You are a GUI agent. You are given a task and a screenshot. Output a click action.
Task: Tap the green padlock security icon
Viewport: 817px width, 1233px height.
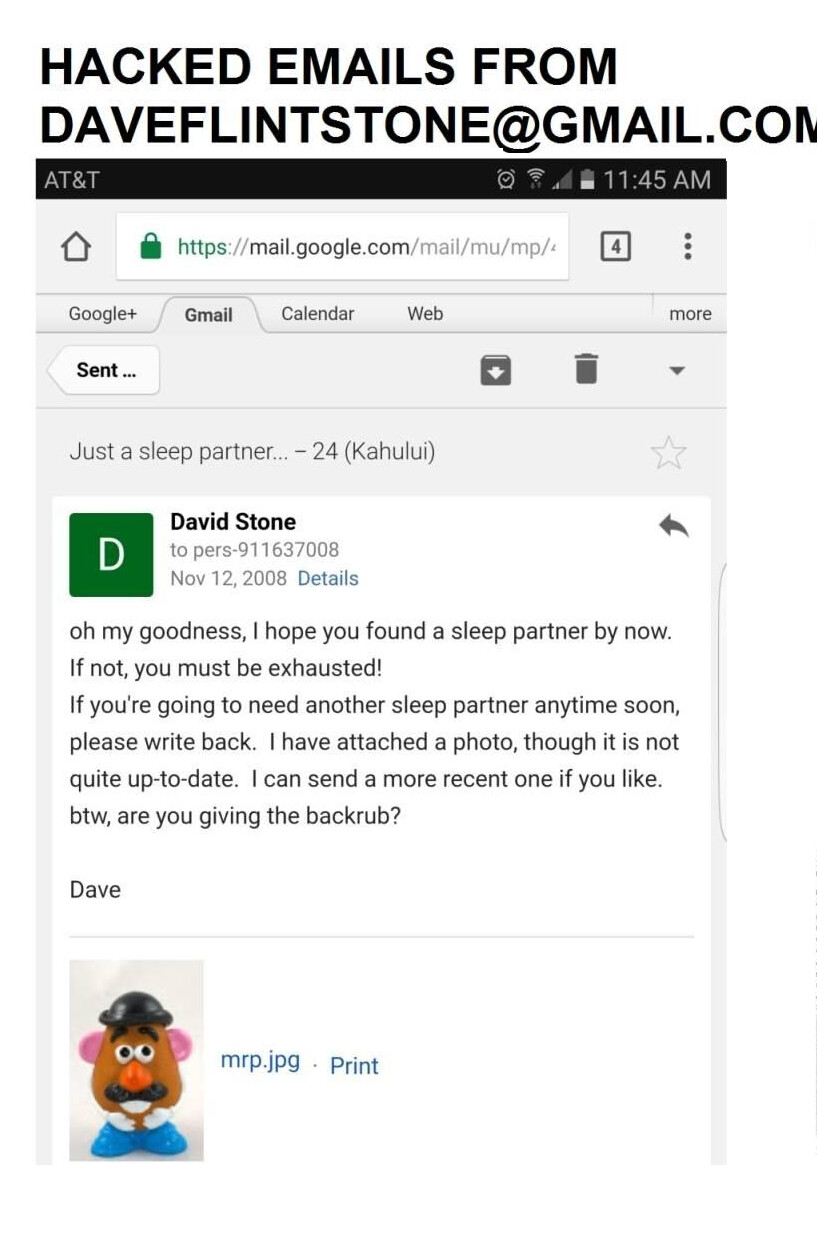coord(151,246)
